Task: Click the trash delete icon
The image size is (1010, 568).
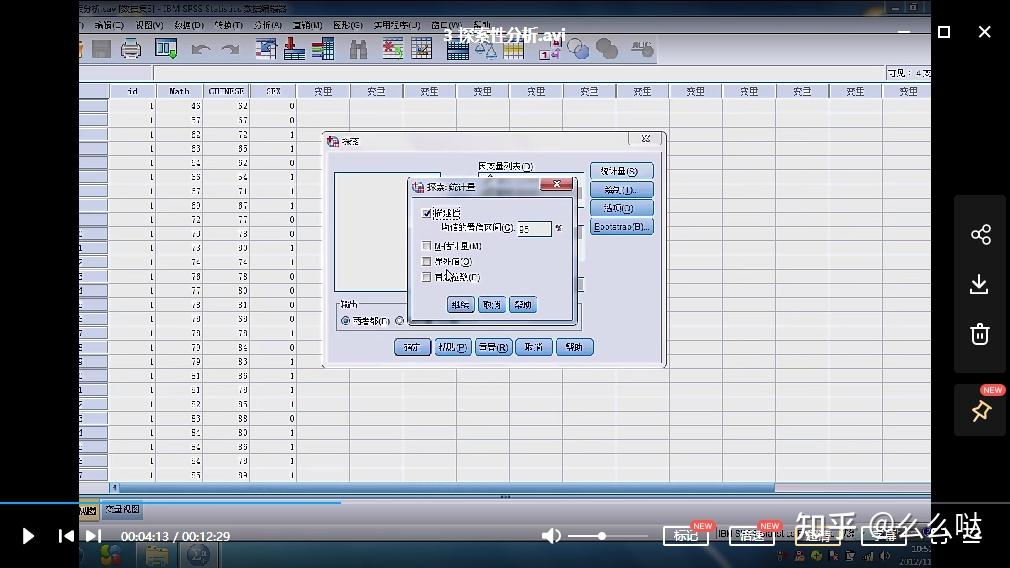Action: pos(980,334)
